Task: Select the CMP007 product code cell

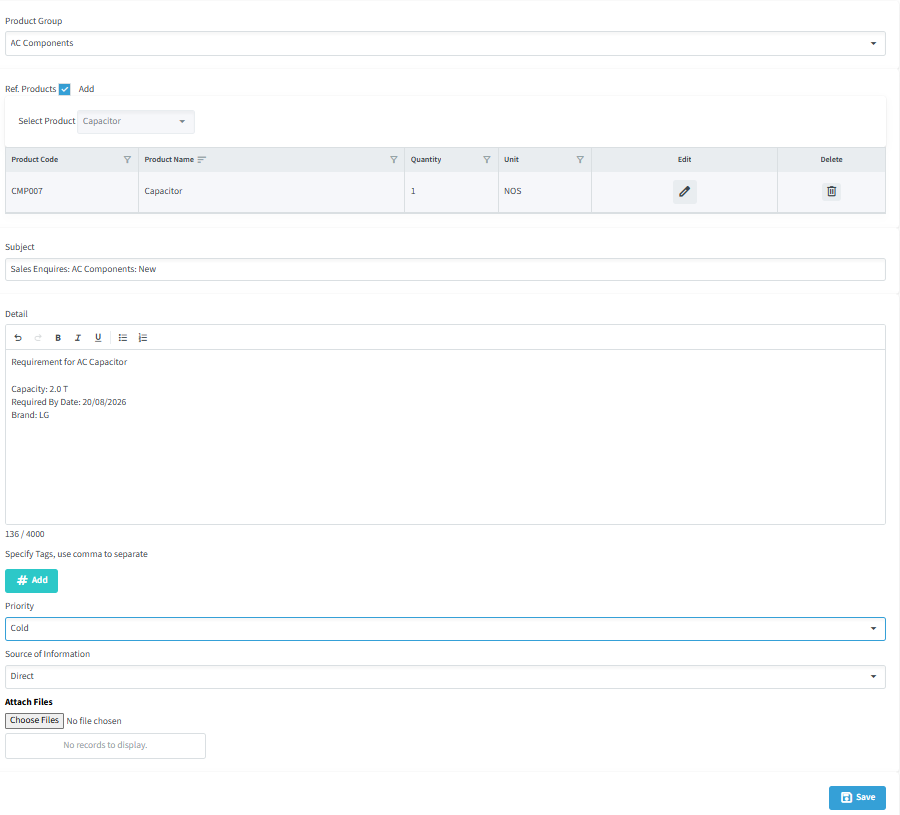Action: (x=72, y=192)
